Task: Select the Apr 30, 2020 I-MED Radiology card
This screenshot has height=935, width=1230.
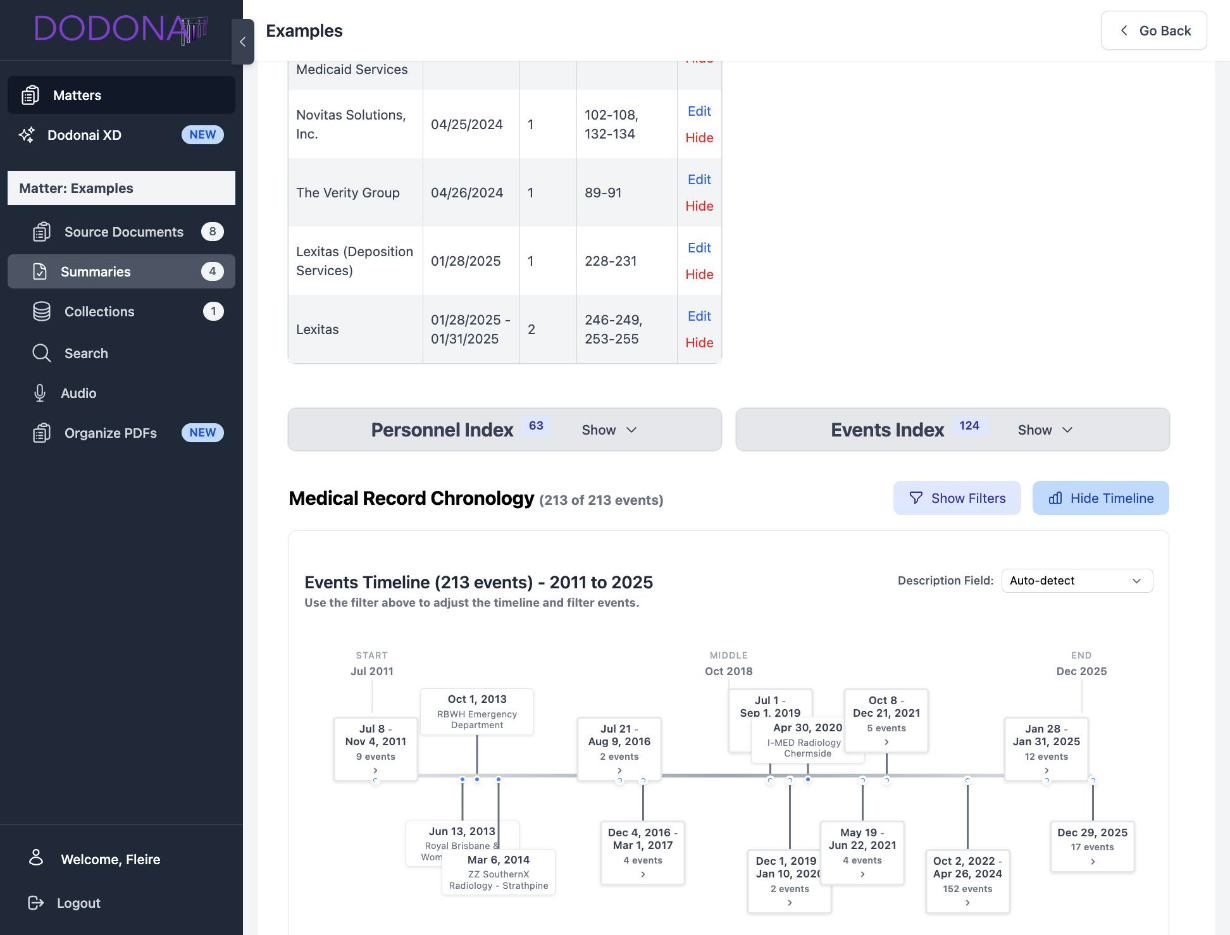Action: tap(808, 741)
